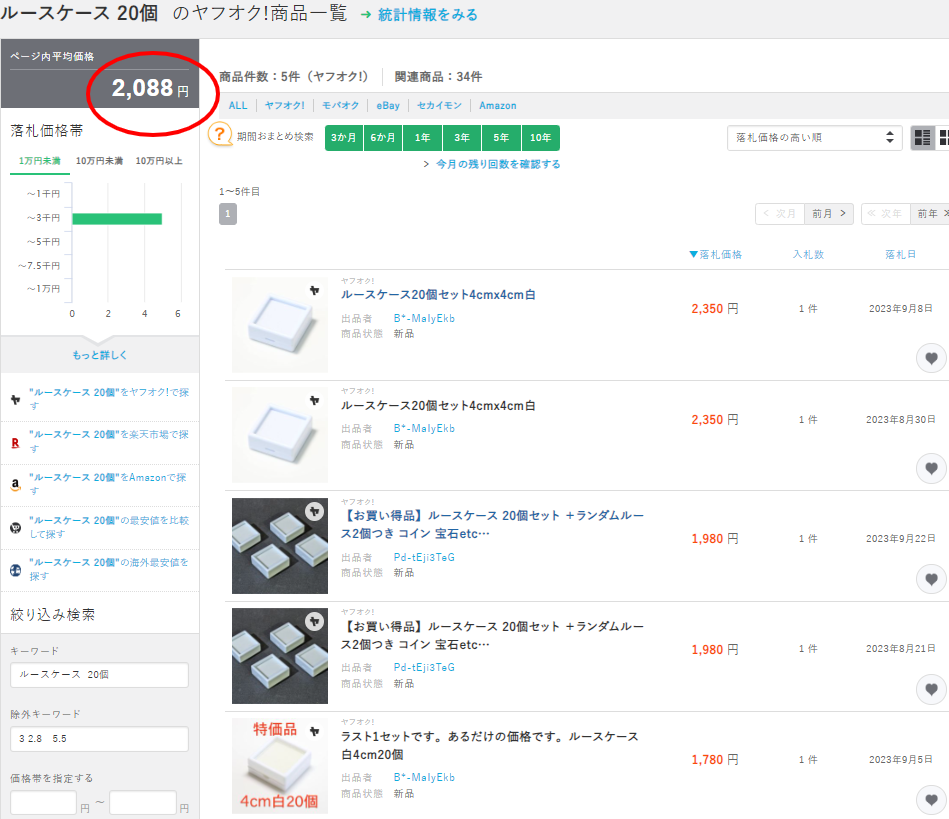Viewport: 949px width, 819px height.
Task: Switch to the 10万円未満 price tab
Action: [99, 161]
